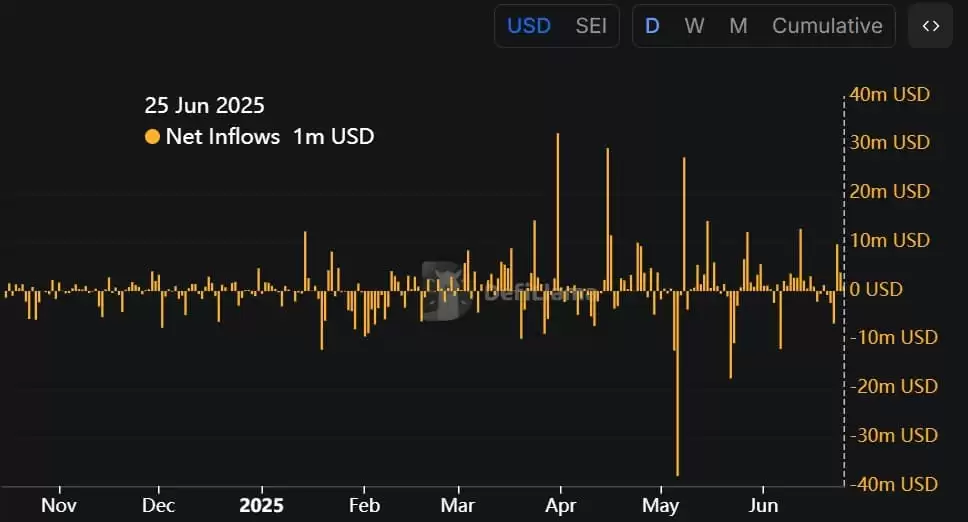Viewport: 968px width, 522px height.
Task: Click the Apr label on the time axis
Action: 560,505
